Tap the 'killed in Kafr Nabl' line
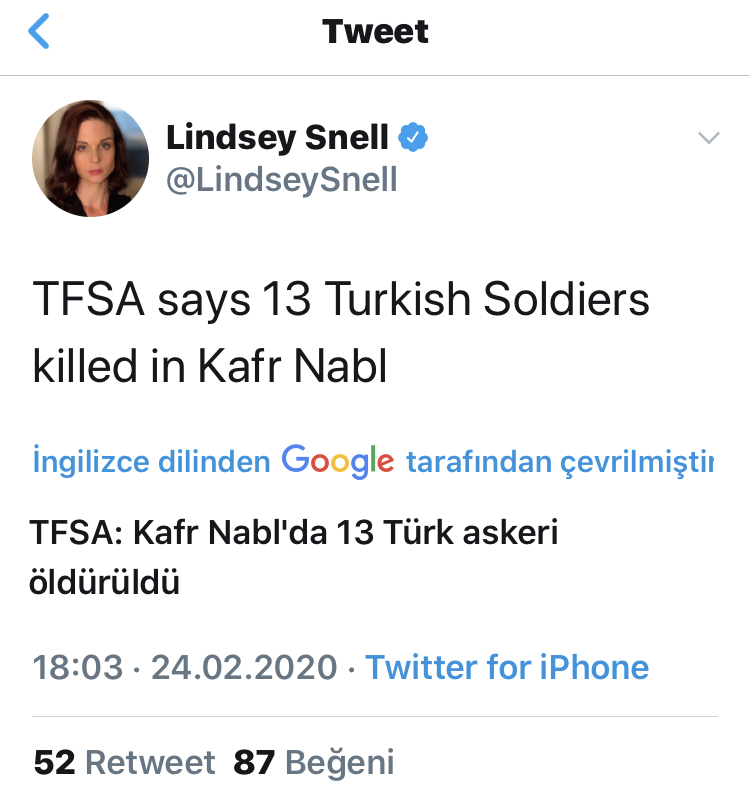750x788 pixels. click(x=210, y=366)
